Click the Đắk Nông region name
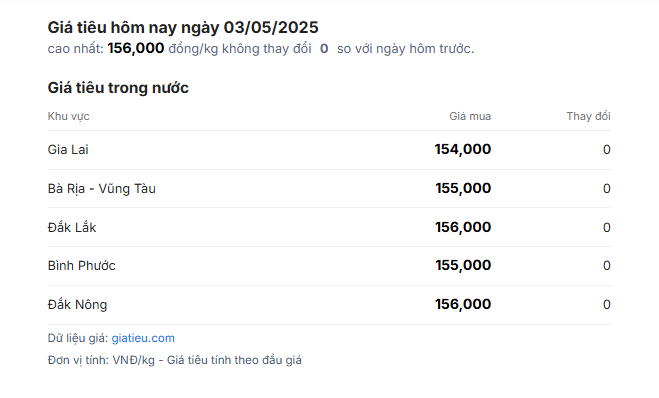This screenshot has width=659, height=398. point(77,304)
